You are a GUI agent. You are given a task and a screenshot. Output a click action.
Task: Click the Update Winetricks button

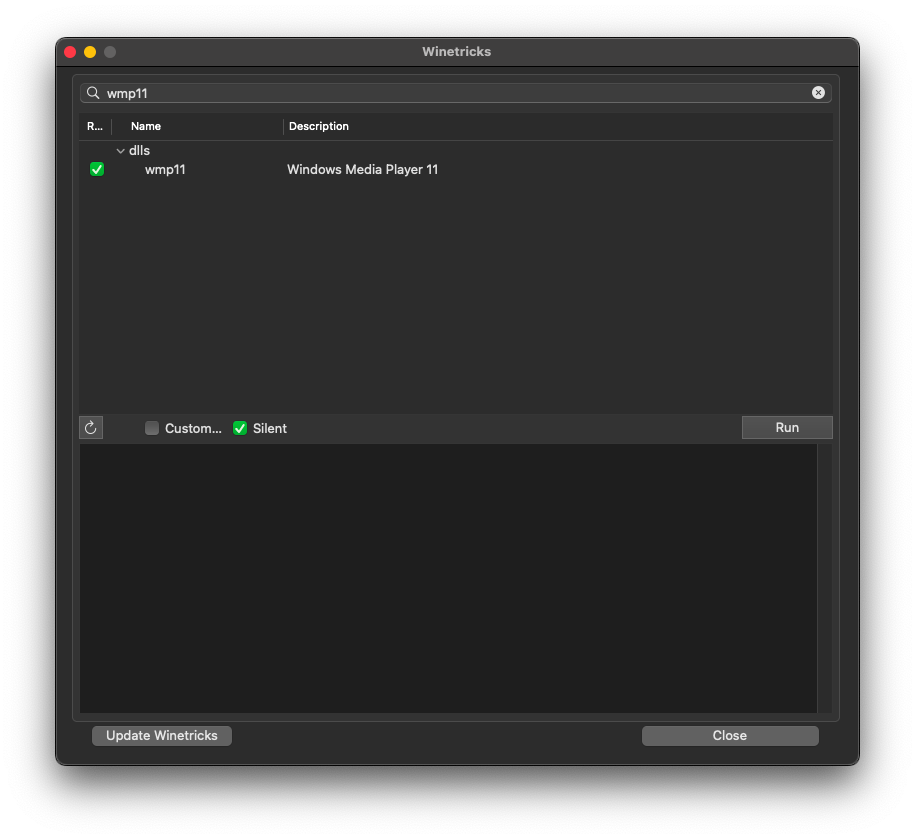(162, 736)
